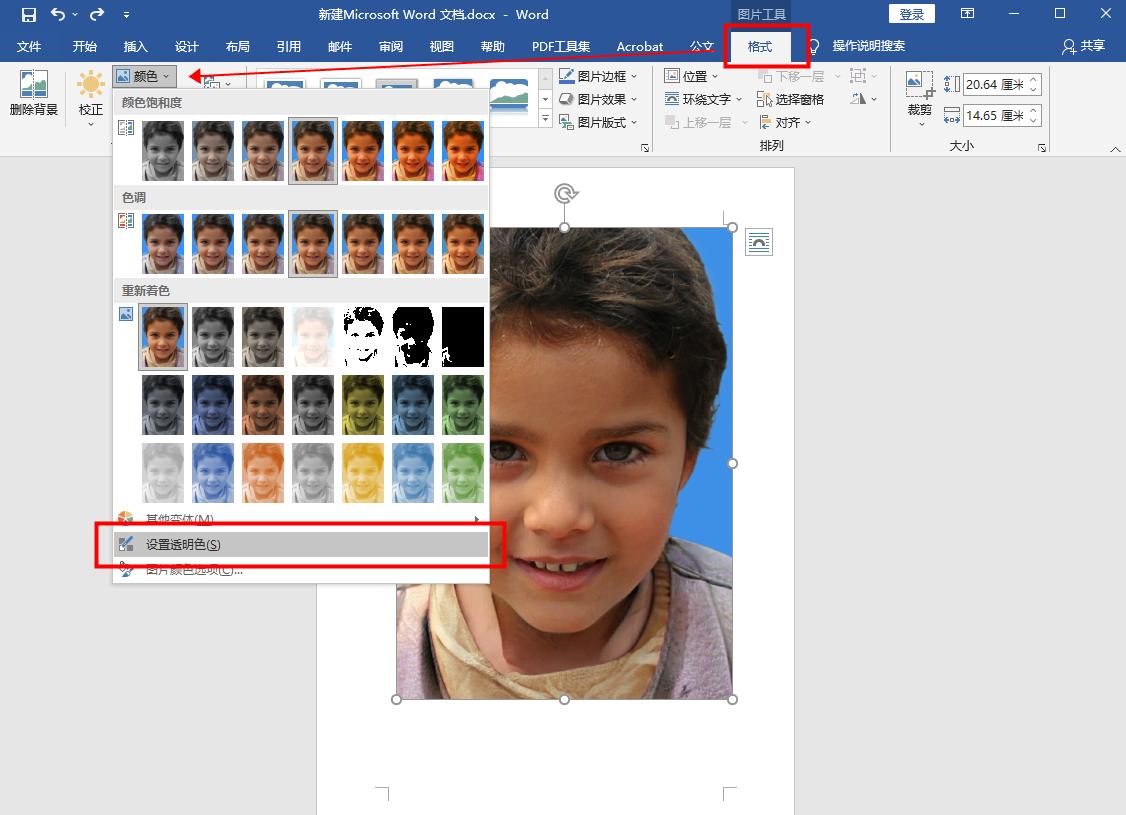Click the Share (共享) button
This screenshot has width=1126, height=815.
click(1084, 47)
